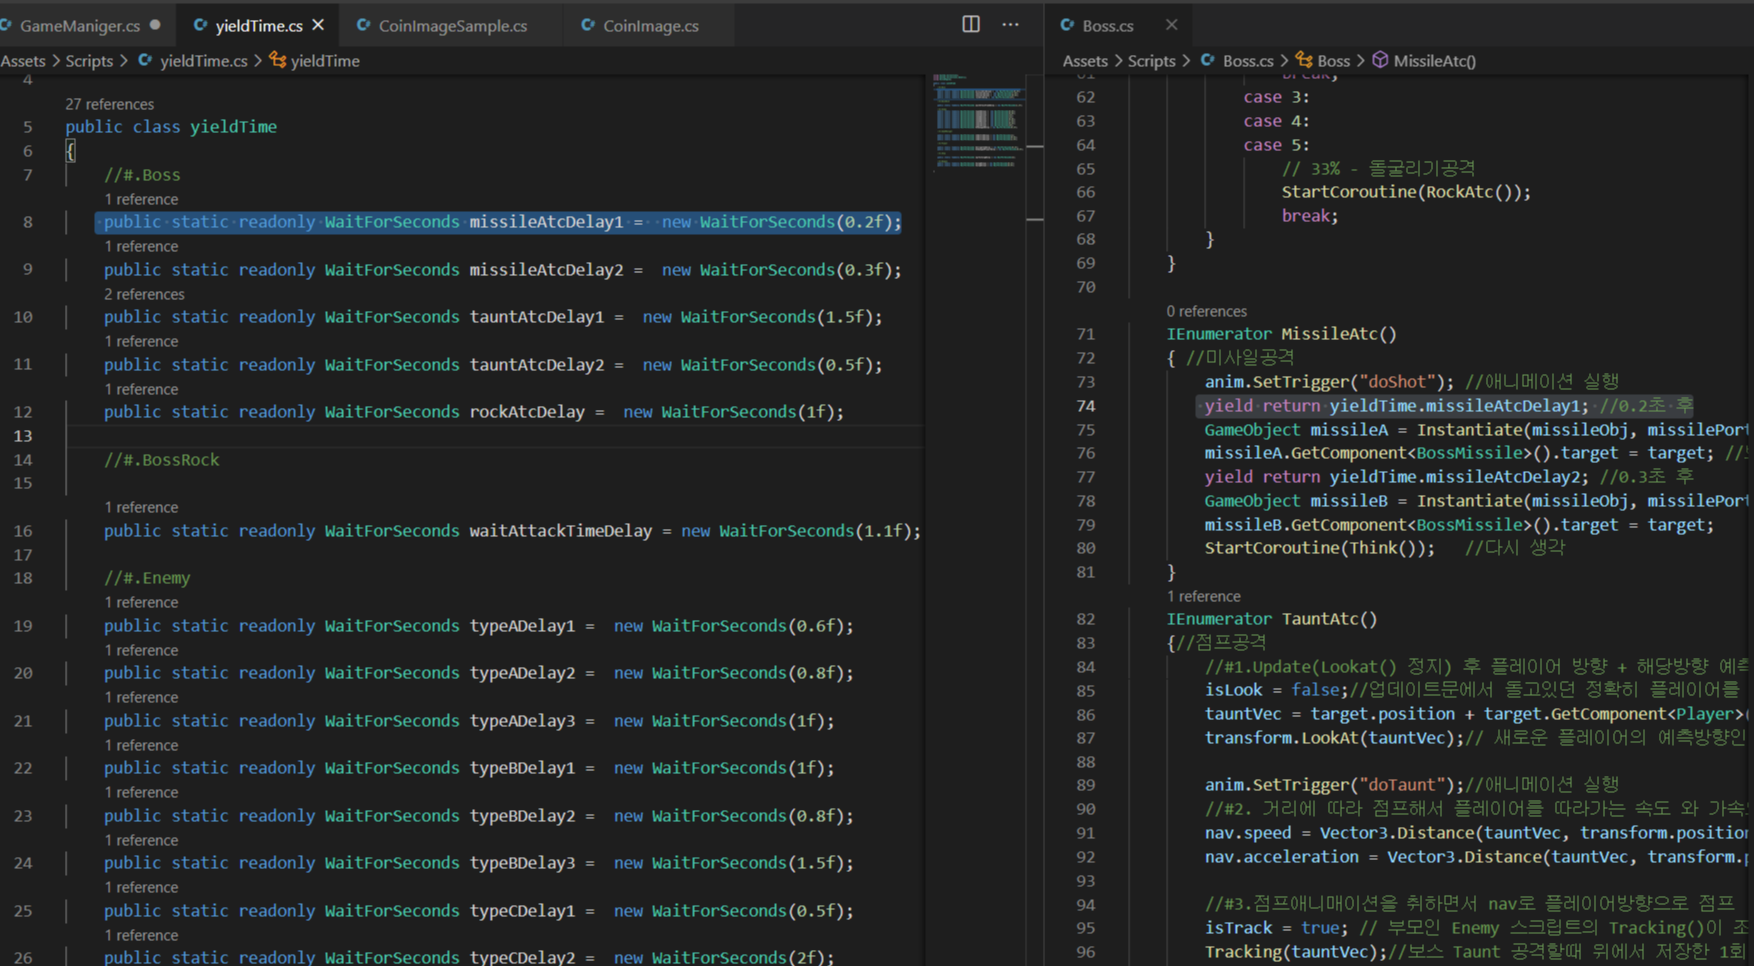Image resolution: width=1754 pixels, height=966 pixels.
Task: Expand the Assets breadcrumb in left editor
Action: point(23,61)
